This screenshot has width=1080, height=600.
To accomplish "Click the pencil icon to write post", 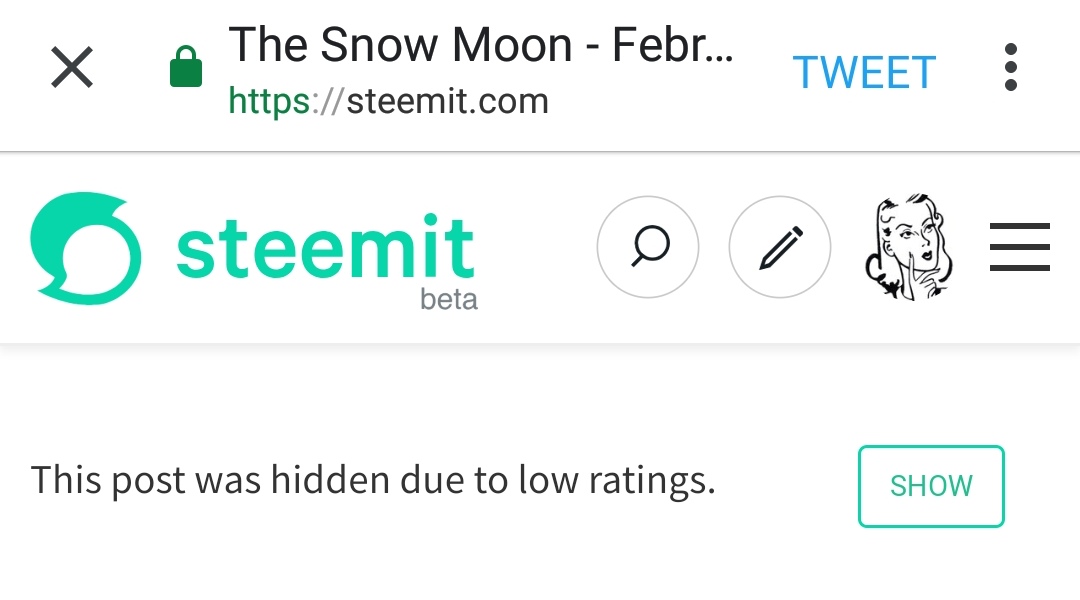I will point(780,247).
